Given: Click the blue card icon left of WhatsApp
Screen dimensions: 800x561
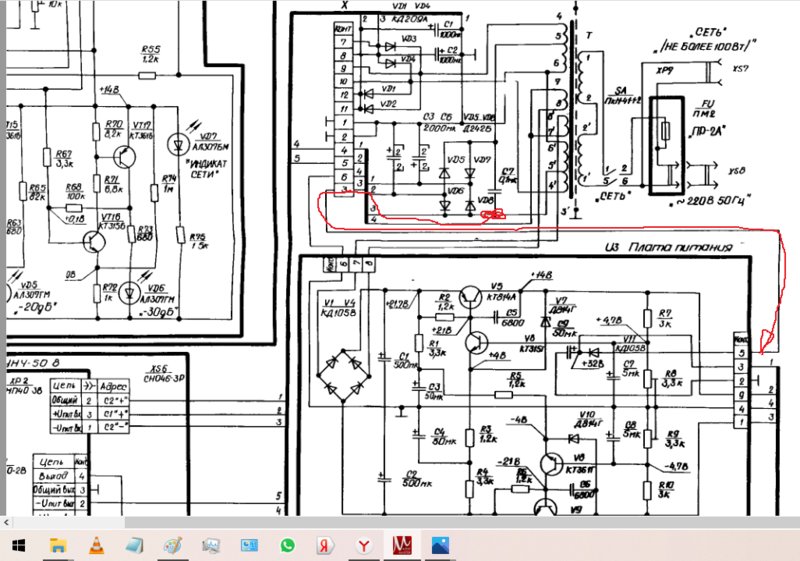Looking at the screenshot, I should coord(249,546).
